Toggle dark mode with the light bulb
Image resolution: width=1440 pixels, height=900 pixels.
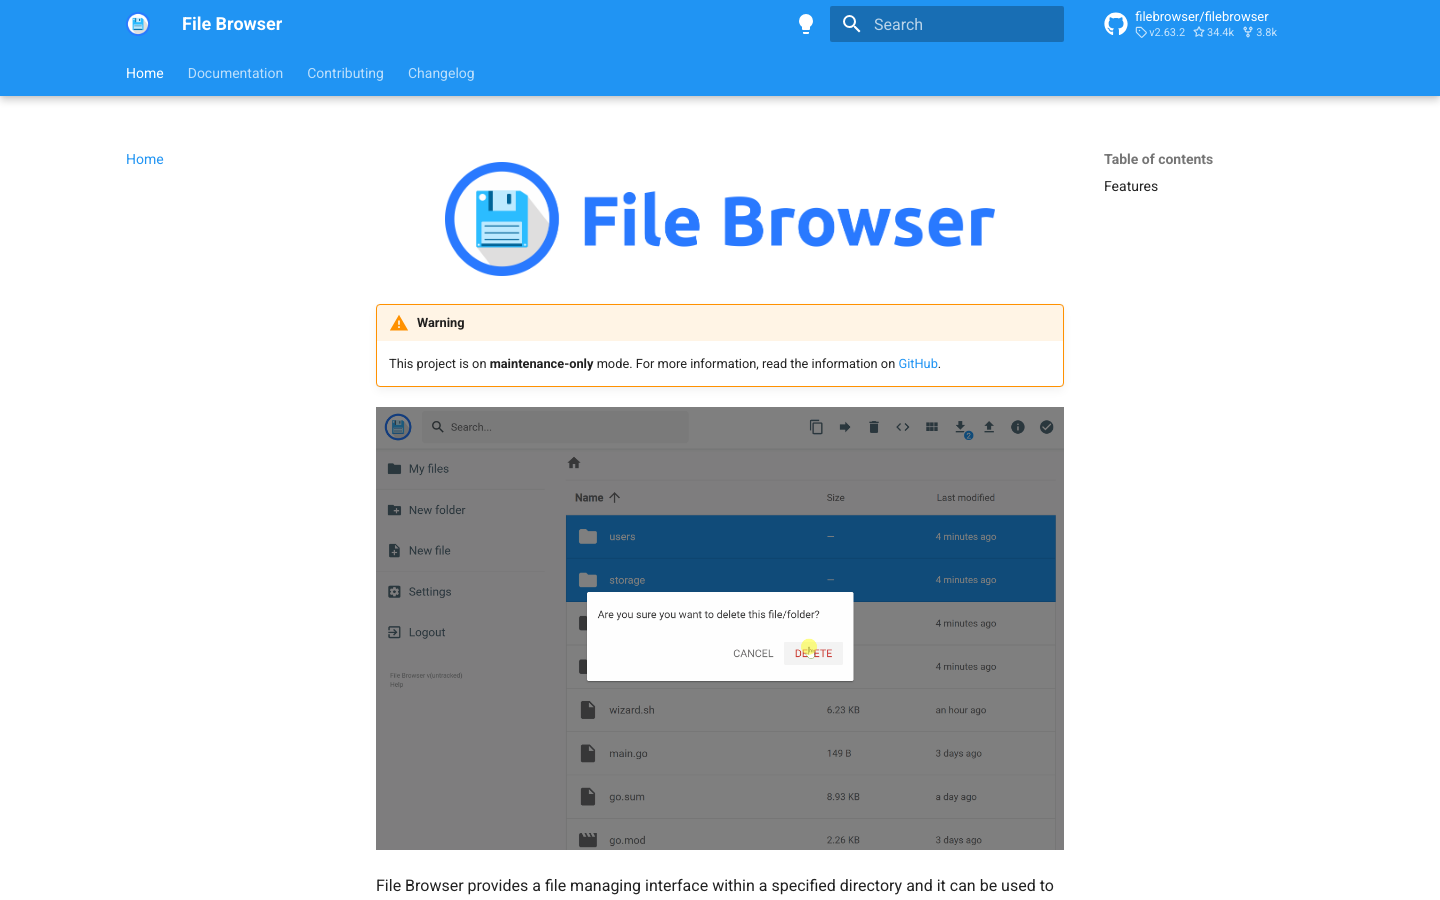(x=806, y=23)
